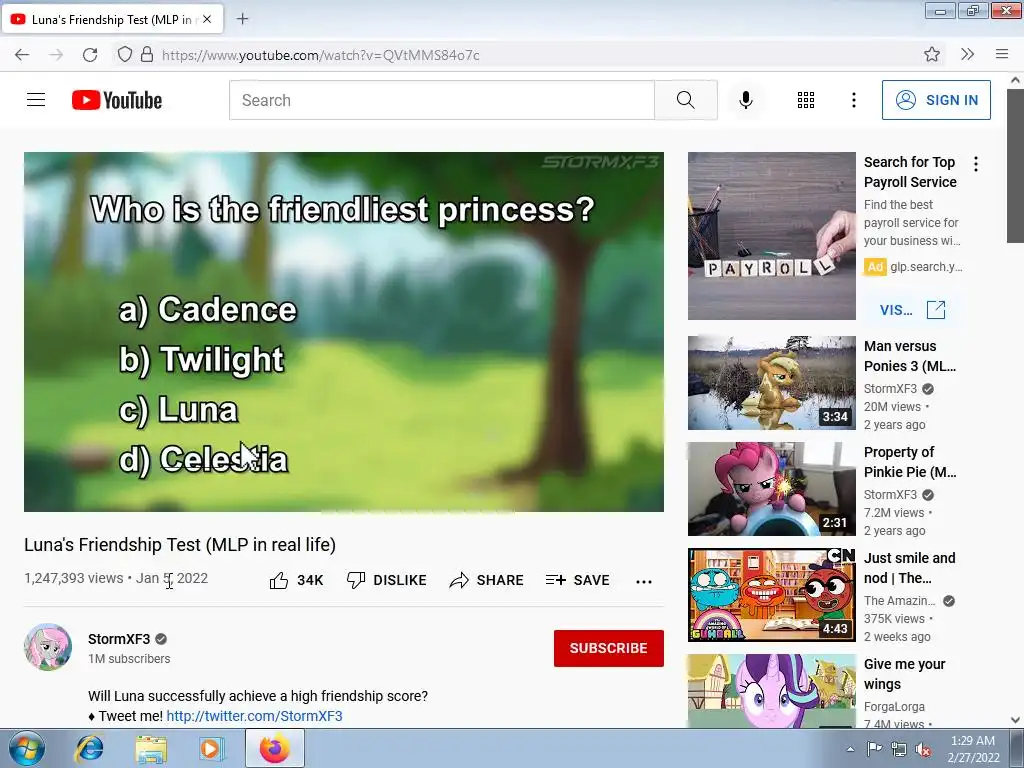
Task: Open the Windows Start menu
Action: 26,748
